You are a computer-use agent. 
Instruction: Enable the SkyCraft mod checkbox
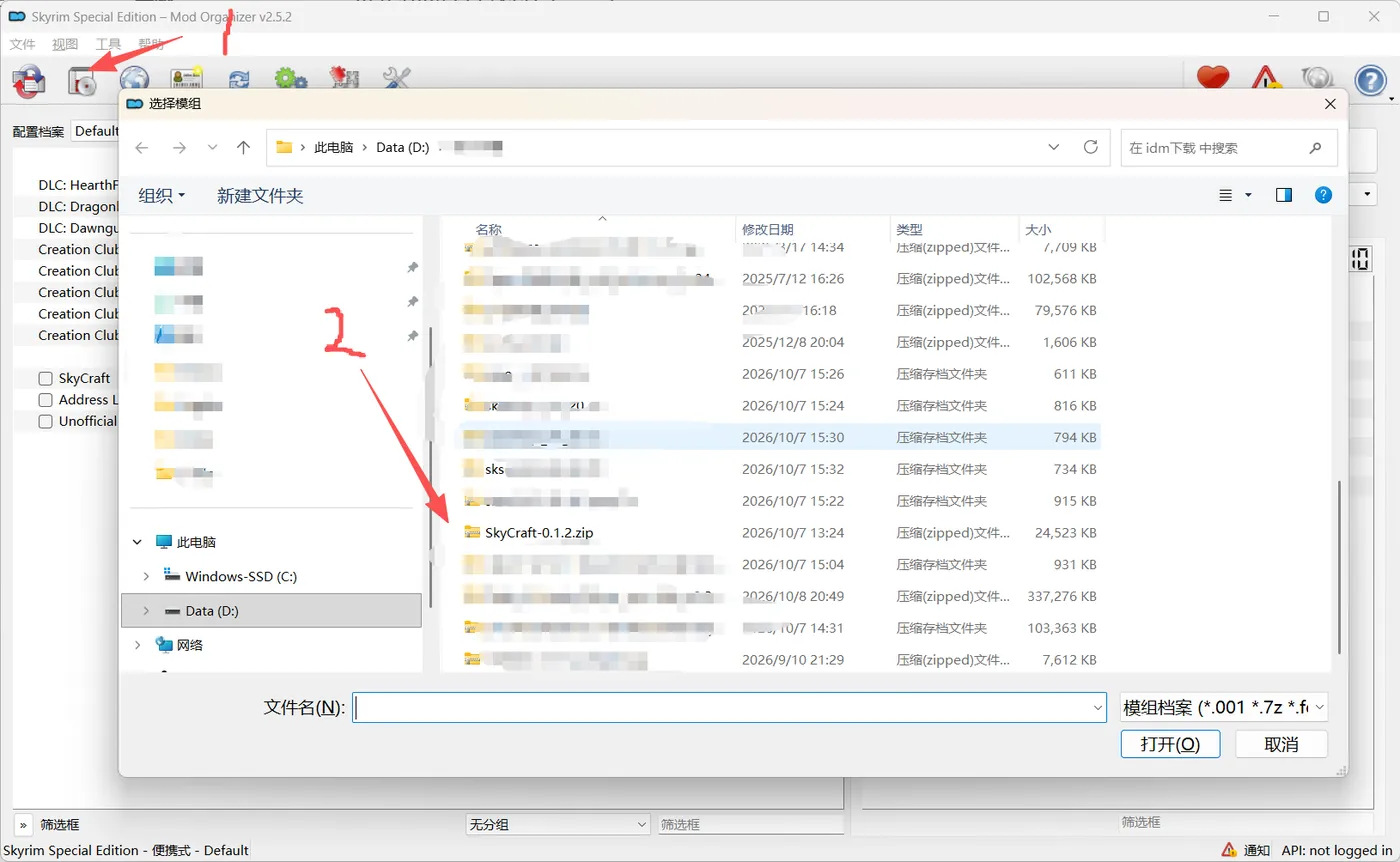coord(45,378)
